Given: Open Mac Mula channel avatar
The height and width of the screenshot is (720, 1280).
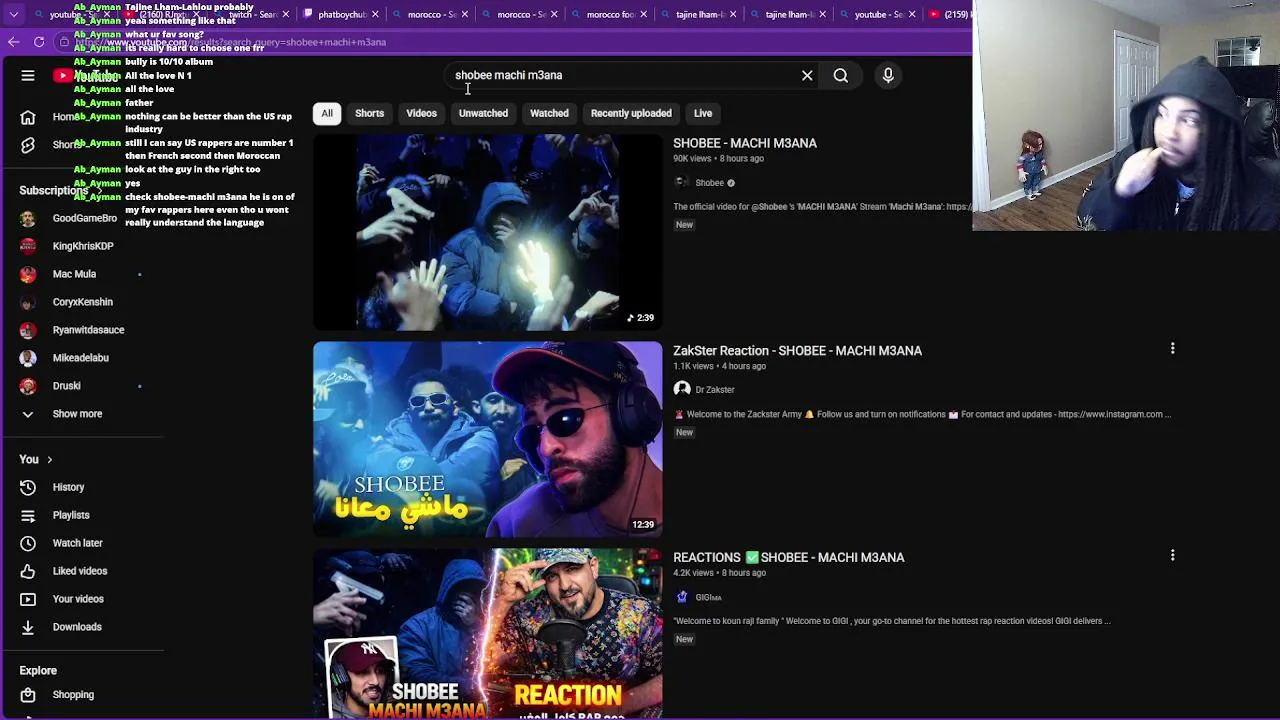Looking at the screenshot, I should pos(28,274).
